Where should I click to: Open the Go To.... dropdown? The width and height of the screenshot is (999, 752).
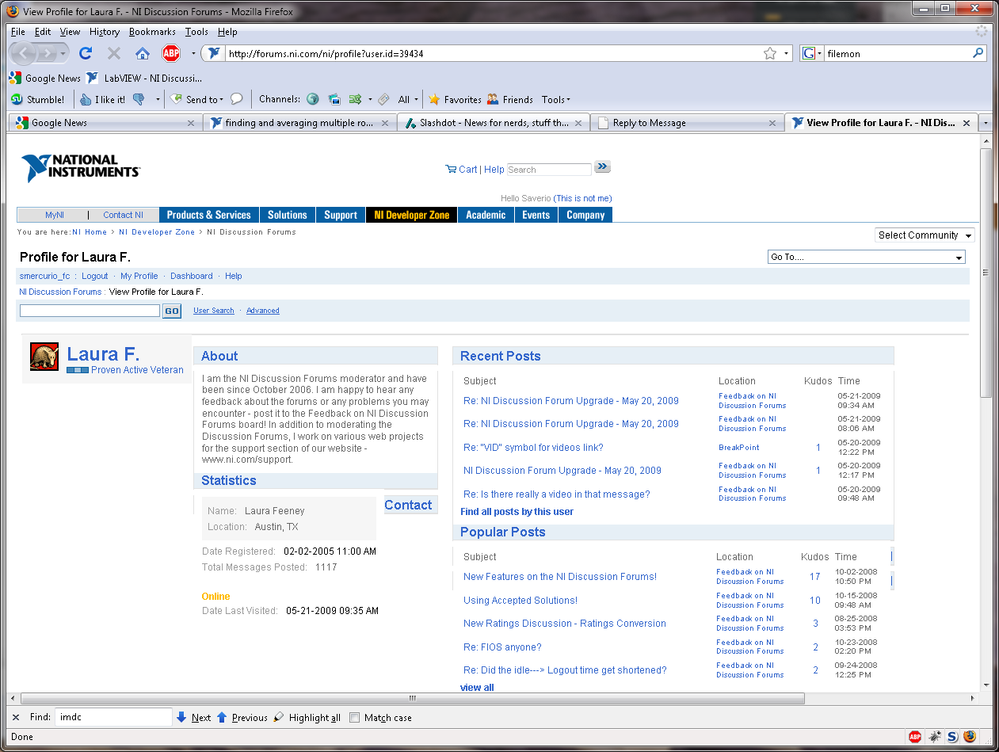(866, 257)
